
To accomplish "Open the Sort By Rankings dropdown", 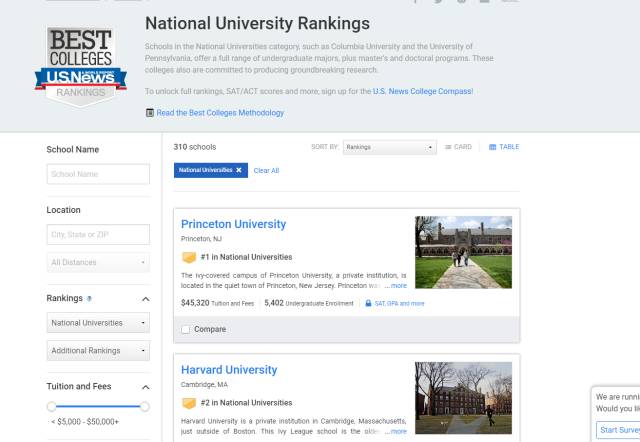I will tap(389, 147).
